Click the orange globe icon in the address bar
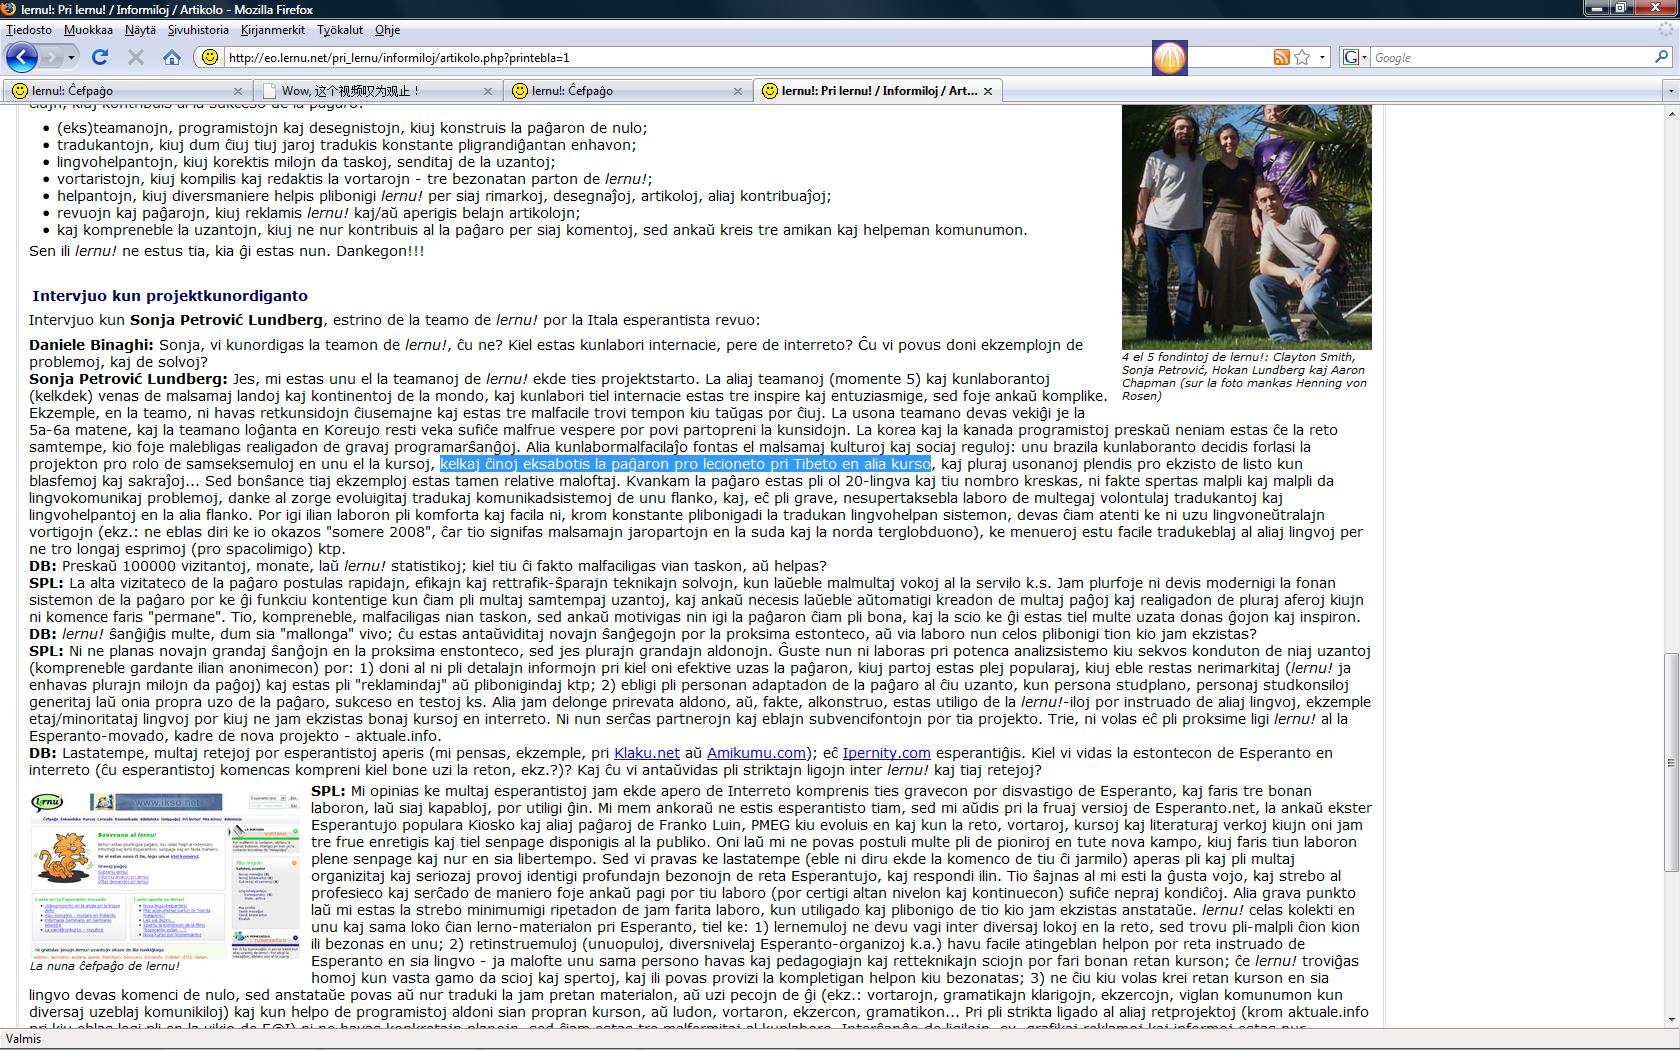The width and height of the screenshot is (1680, 1050). (x=1169, y=57)
